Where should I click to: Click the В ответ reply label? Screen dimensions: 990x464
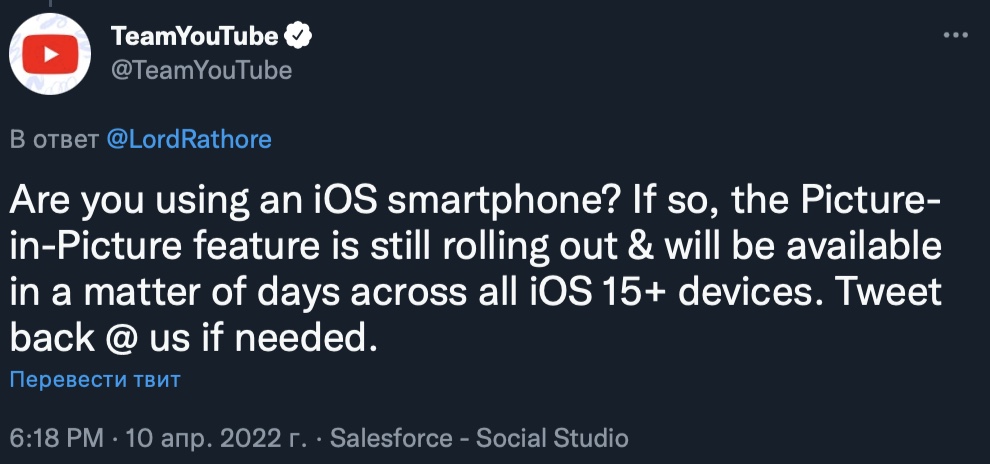tap(54, 139)
